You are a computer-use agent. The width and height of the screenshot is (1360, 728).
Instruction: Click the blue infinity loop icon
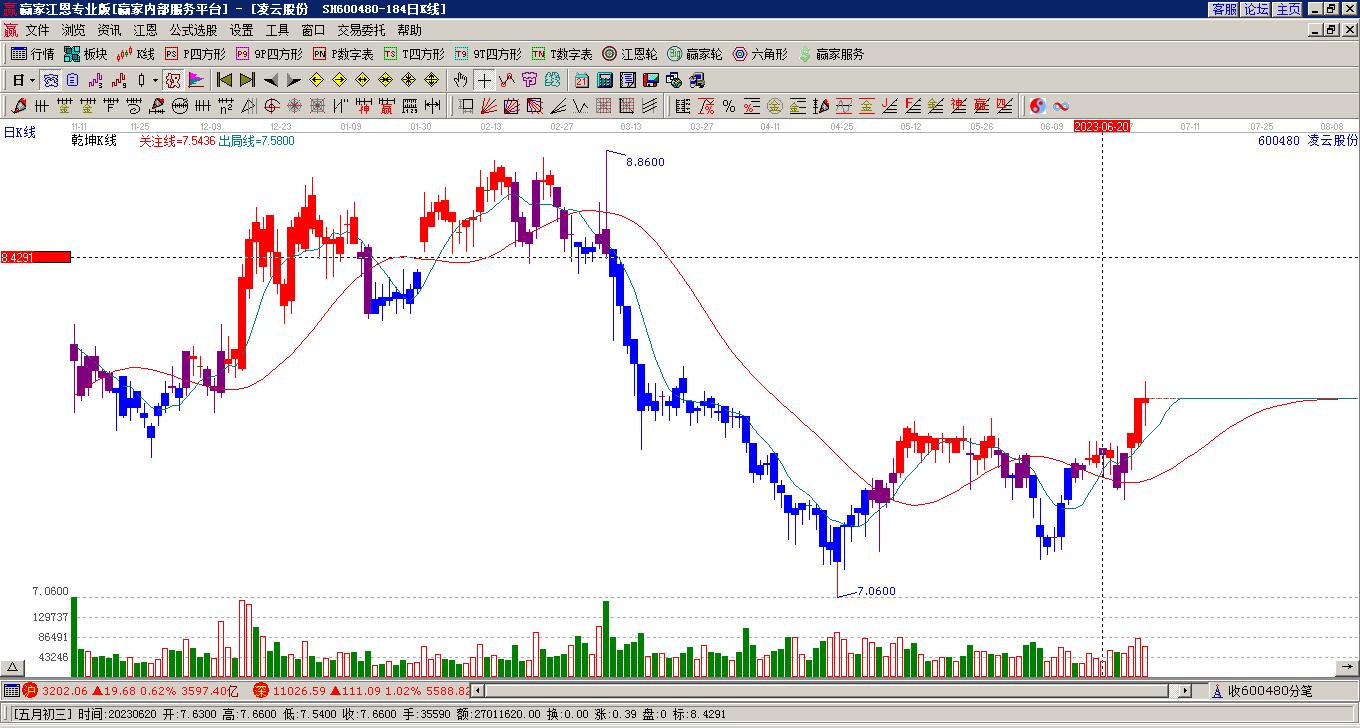(1061, 106)
